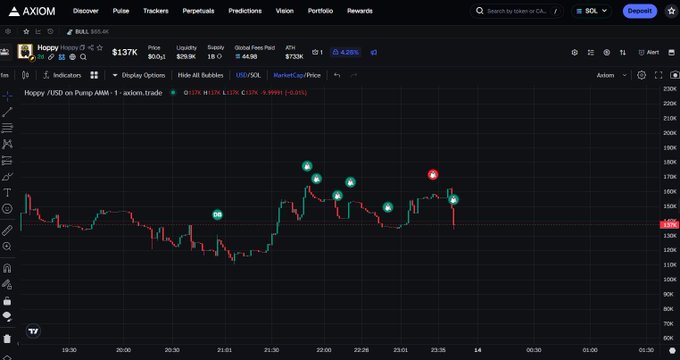Open the indicator templates grid icon
The image size is (680, 360).
click(x=94, y=75)
